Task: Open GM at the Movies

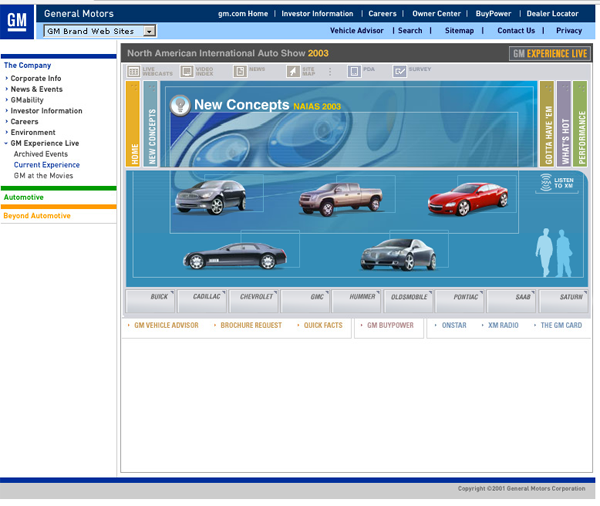Action: point(43,175)
